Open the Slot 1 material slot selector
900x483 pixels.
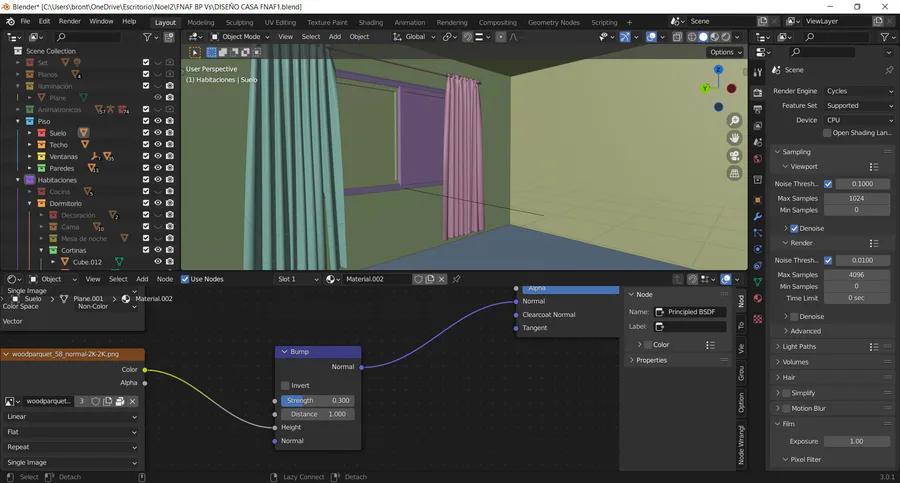pyautogui.click(x=298, y=279)
